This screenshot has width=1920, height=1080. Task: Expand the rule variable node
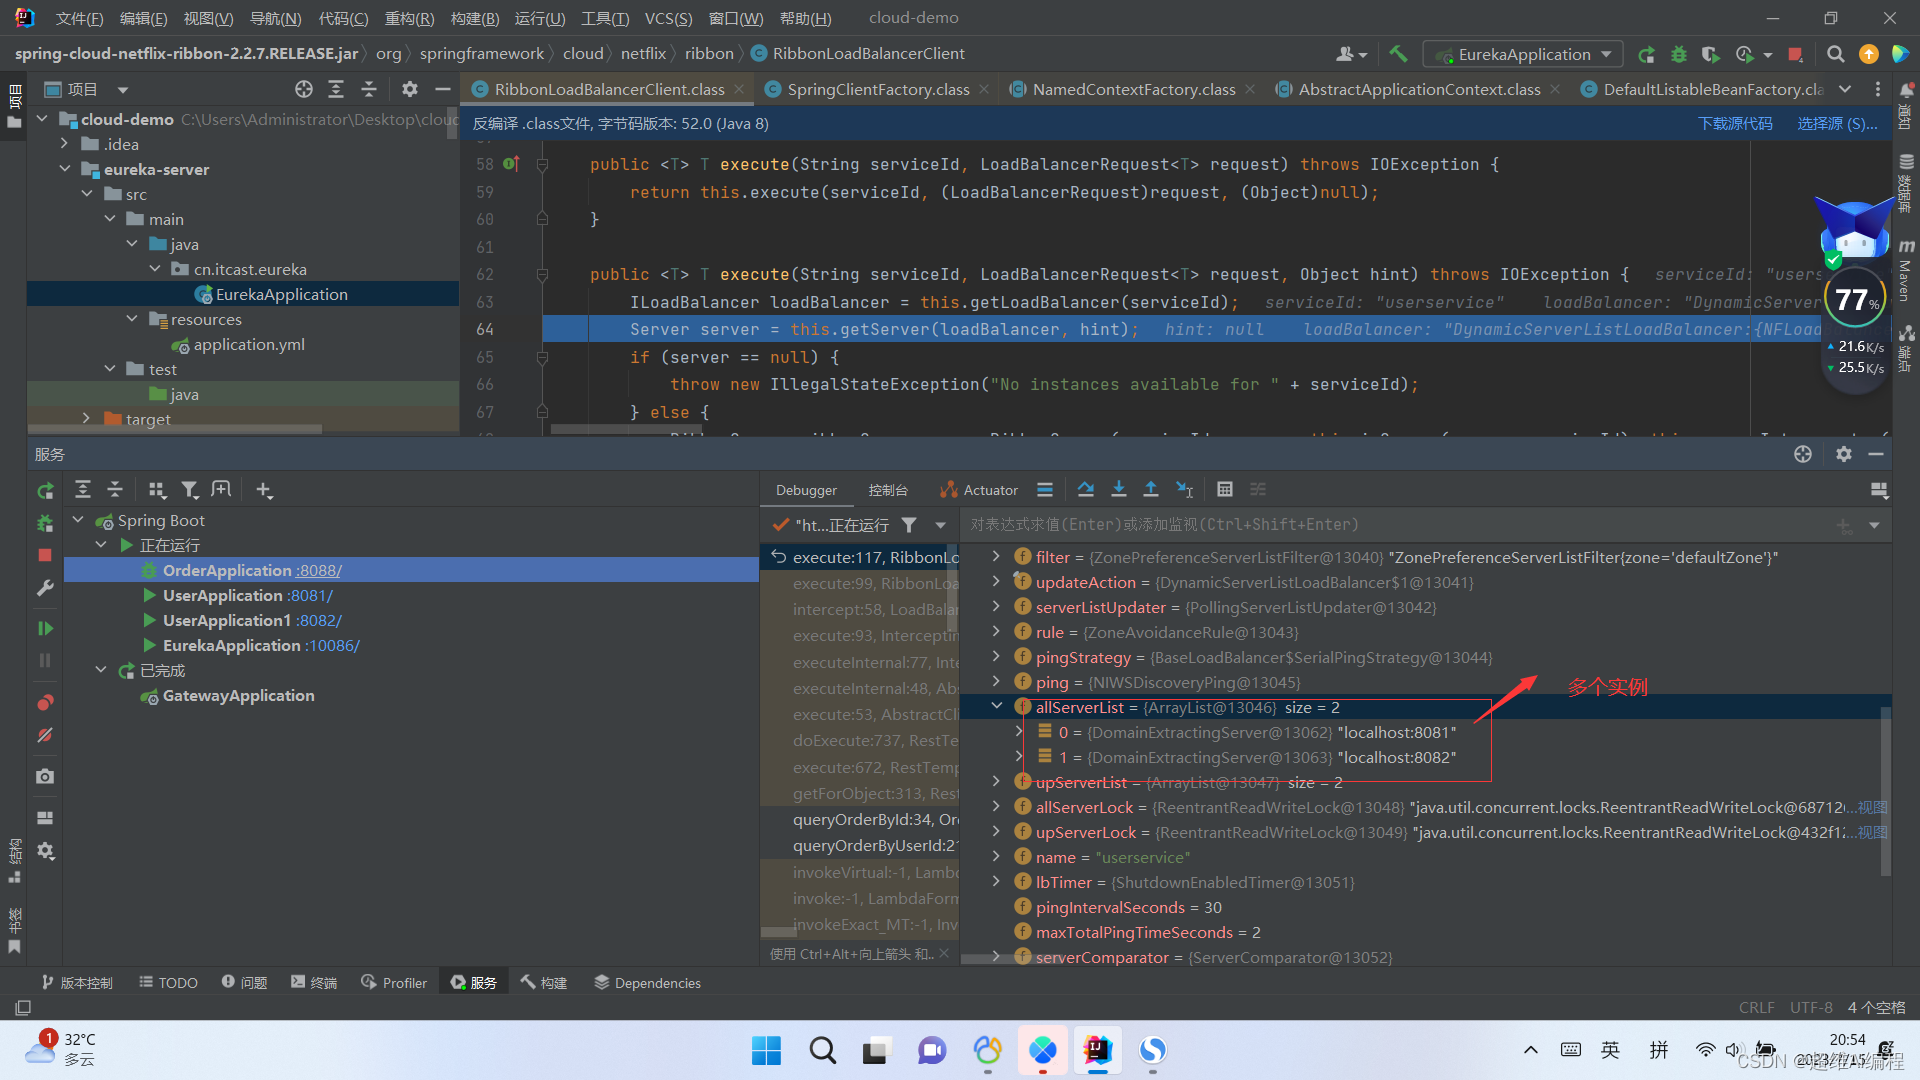tap(996, 631)
